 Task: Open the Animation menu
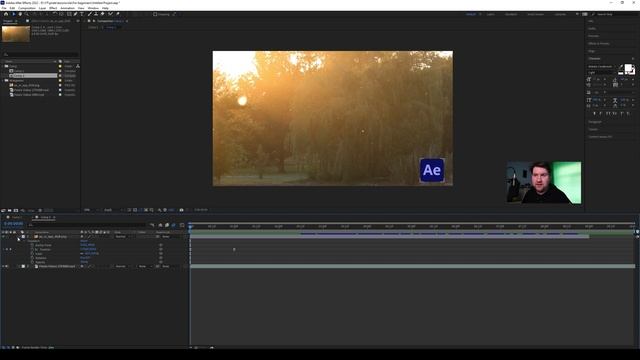(x=67, y=8)
